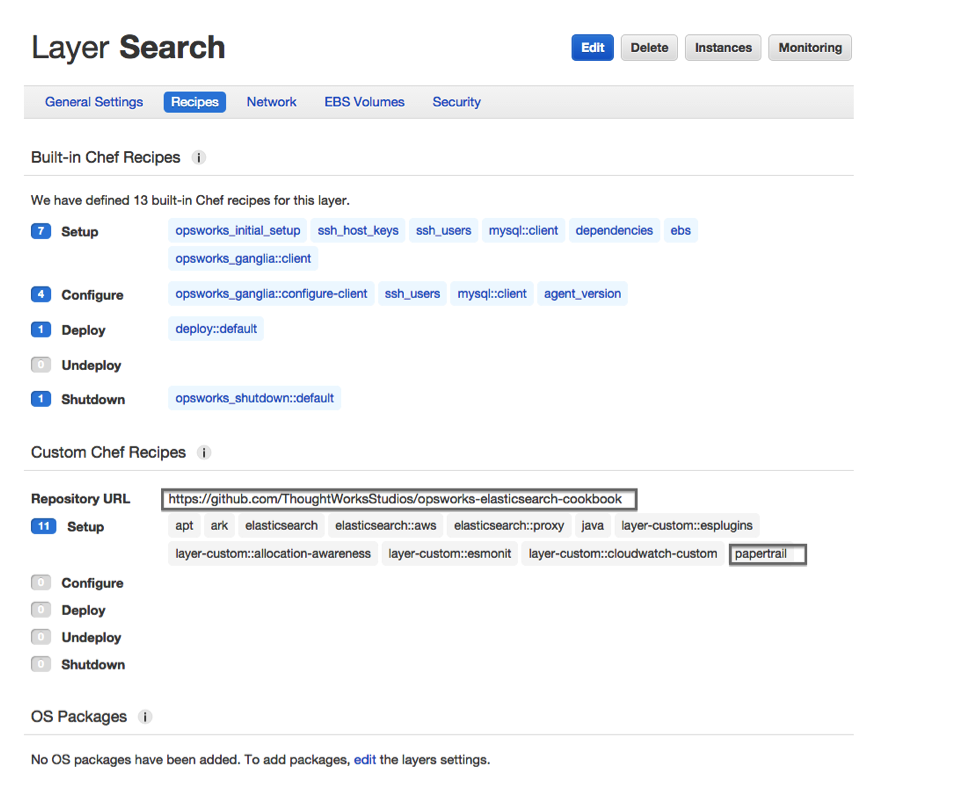Click the agent_version recipe link
The width and height of the screenshot is (977, 796).
(x=582, y=294)
